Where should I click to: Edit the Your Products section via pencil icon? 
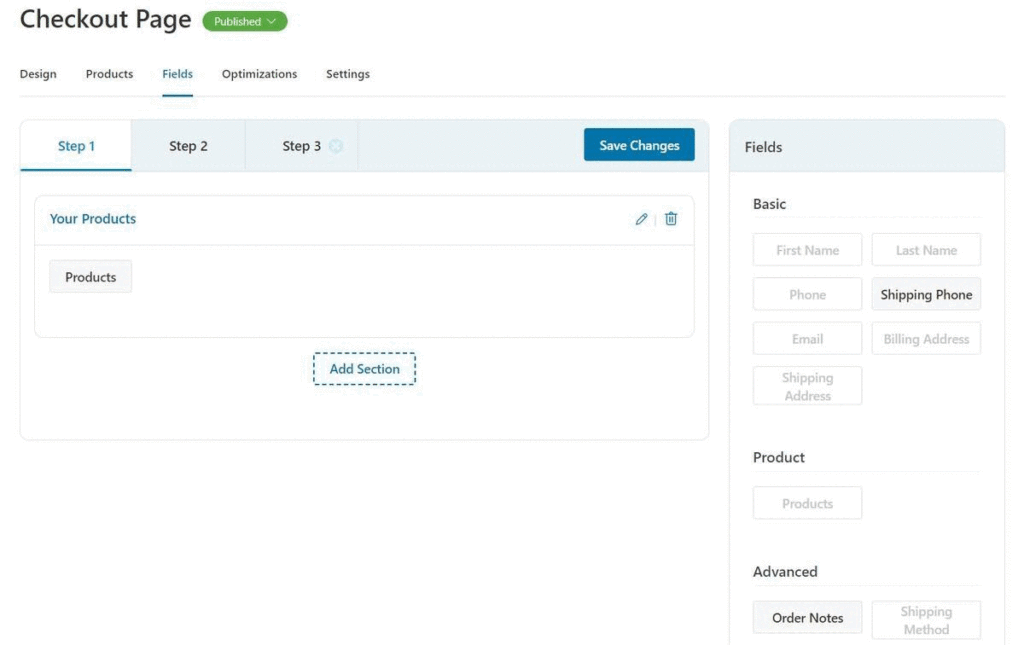(641, 219)
